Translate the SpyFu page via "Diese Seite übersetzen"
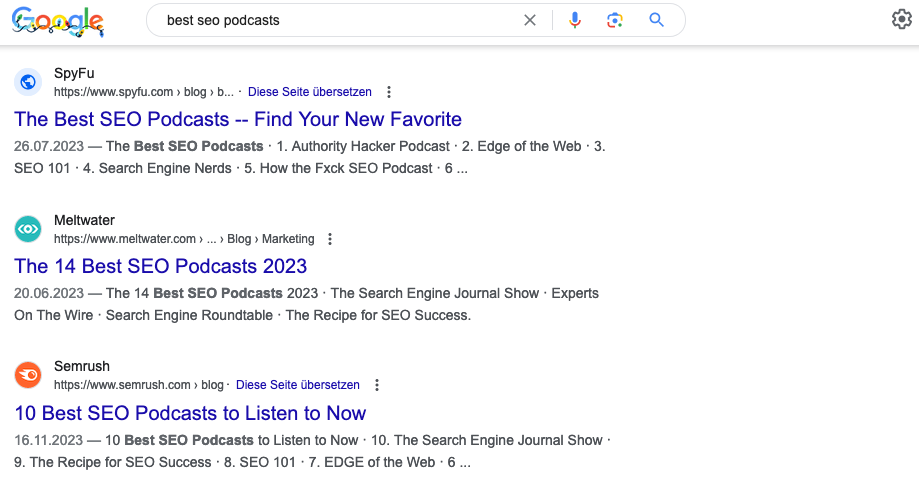 [x=309, y=92]
